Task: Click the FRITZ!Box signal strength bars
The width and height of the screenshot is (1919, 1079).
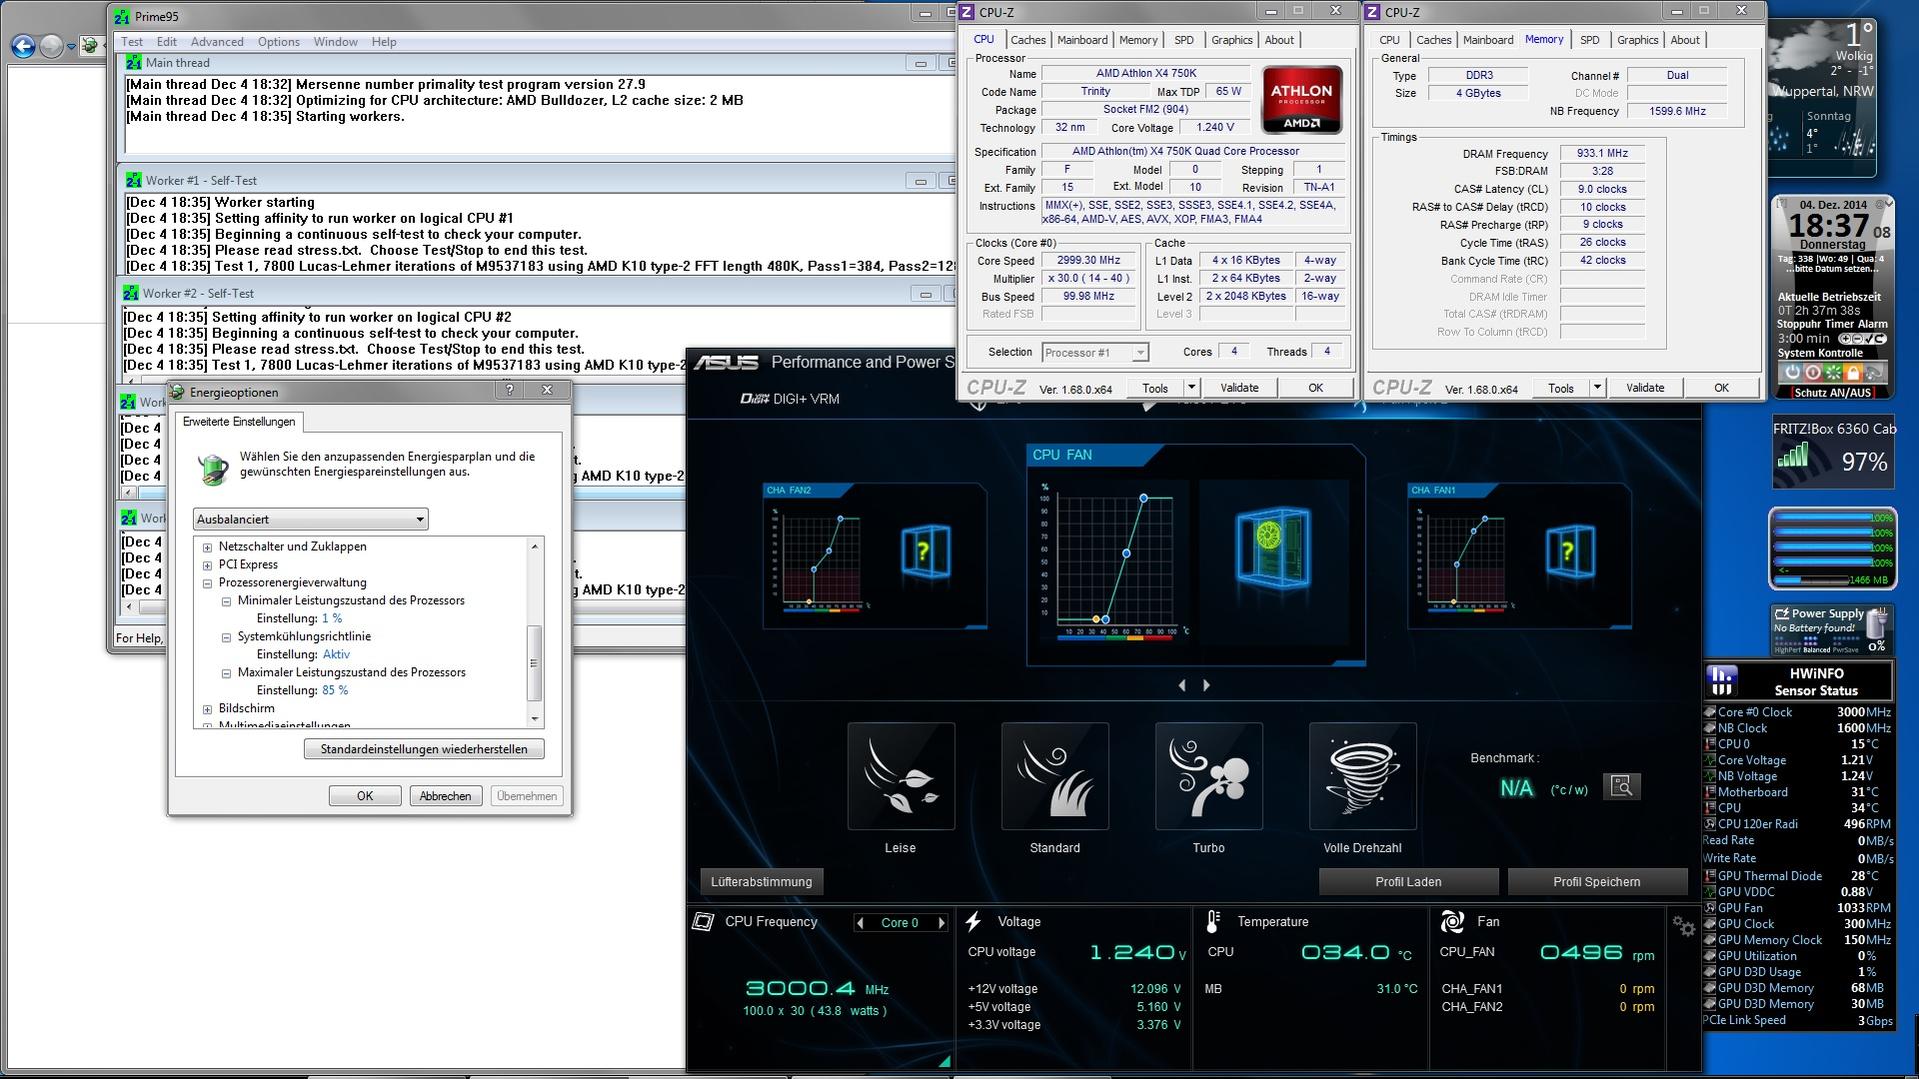Action: point(1793,457)
